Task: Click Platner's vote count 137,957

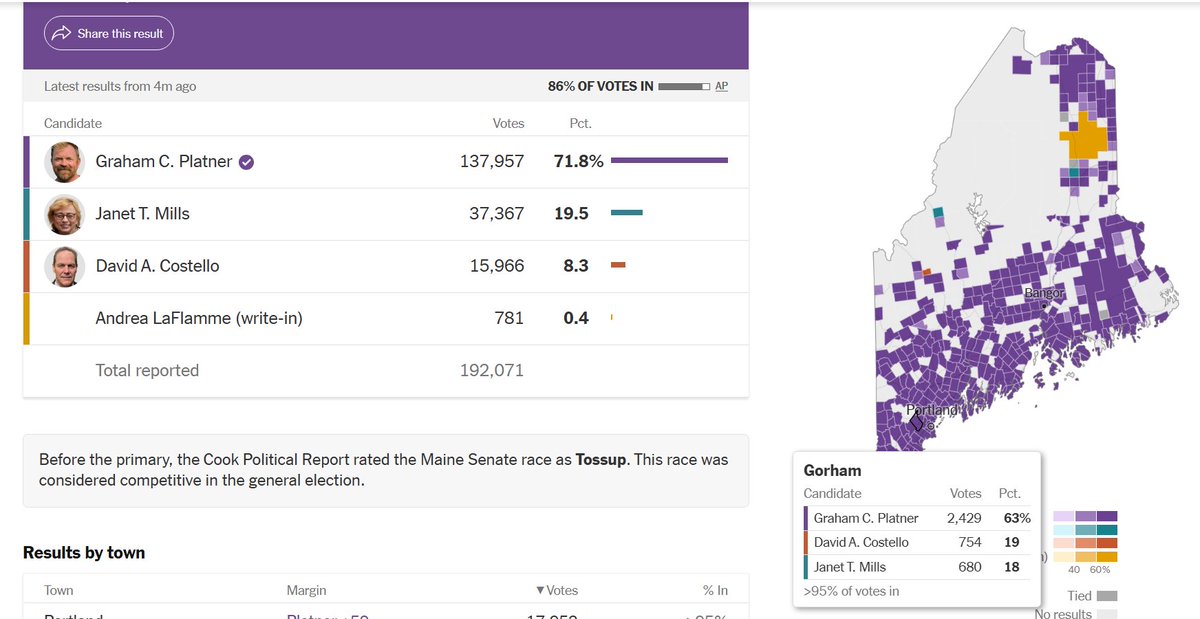Action: pos(492,161)
